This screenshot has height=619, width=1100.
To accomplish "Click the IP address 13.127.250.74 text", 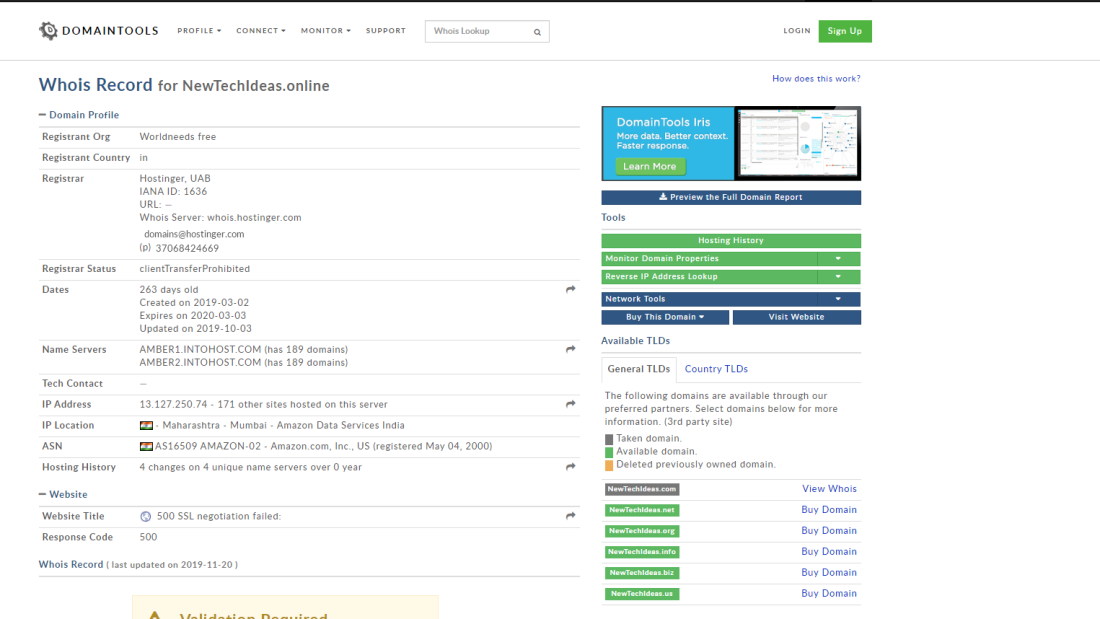I will tap(173, 405).
